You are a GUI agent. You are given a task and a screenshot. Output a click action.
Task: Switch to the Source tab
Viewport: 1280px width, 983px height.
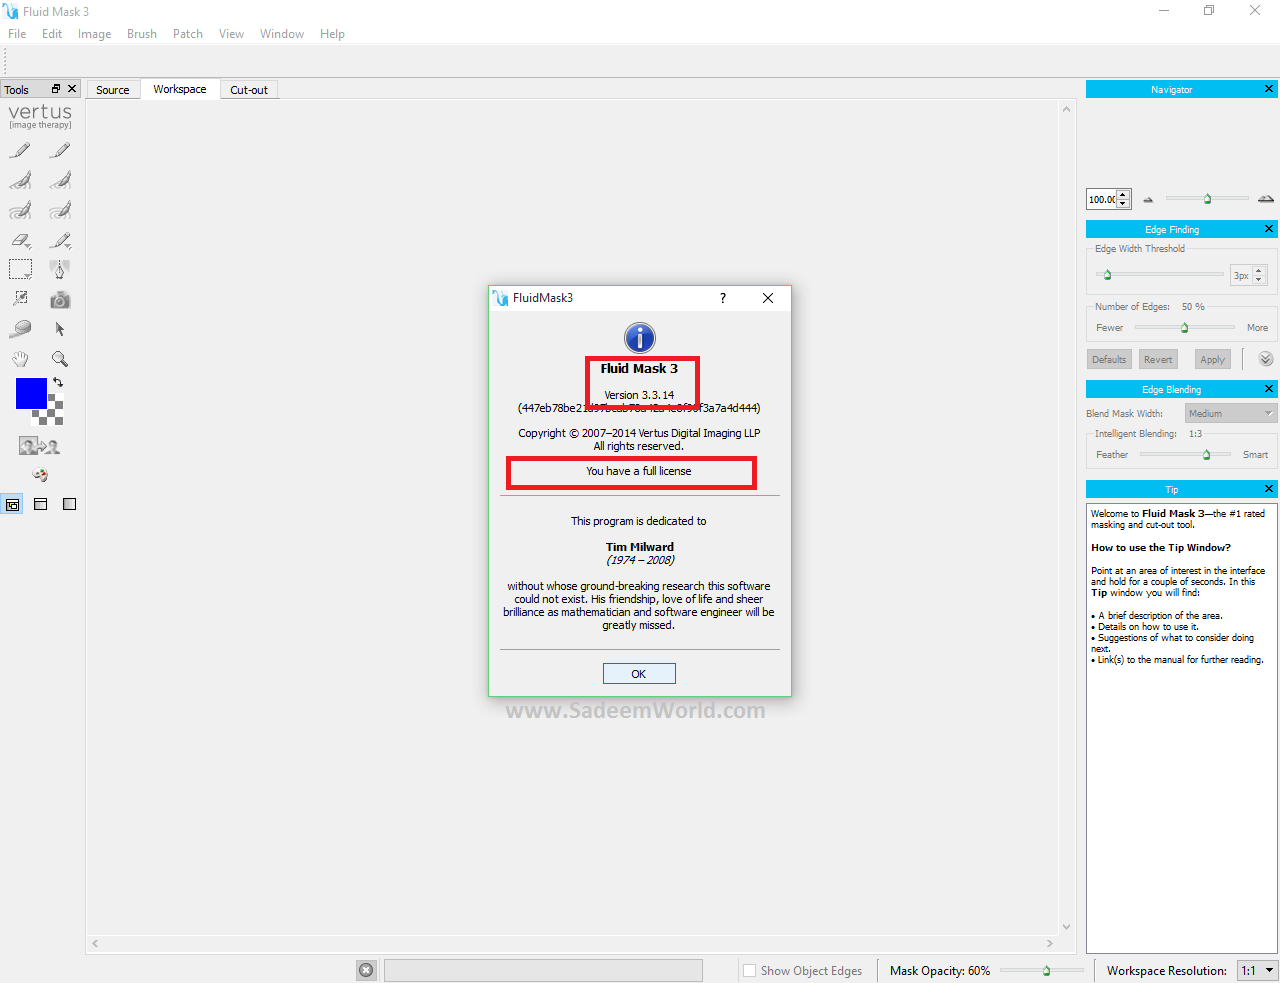pyautogui.click(x=113, y=90)
